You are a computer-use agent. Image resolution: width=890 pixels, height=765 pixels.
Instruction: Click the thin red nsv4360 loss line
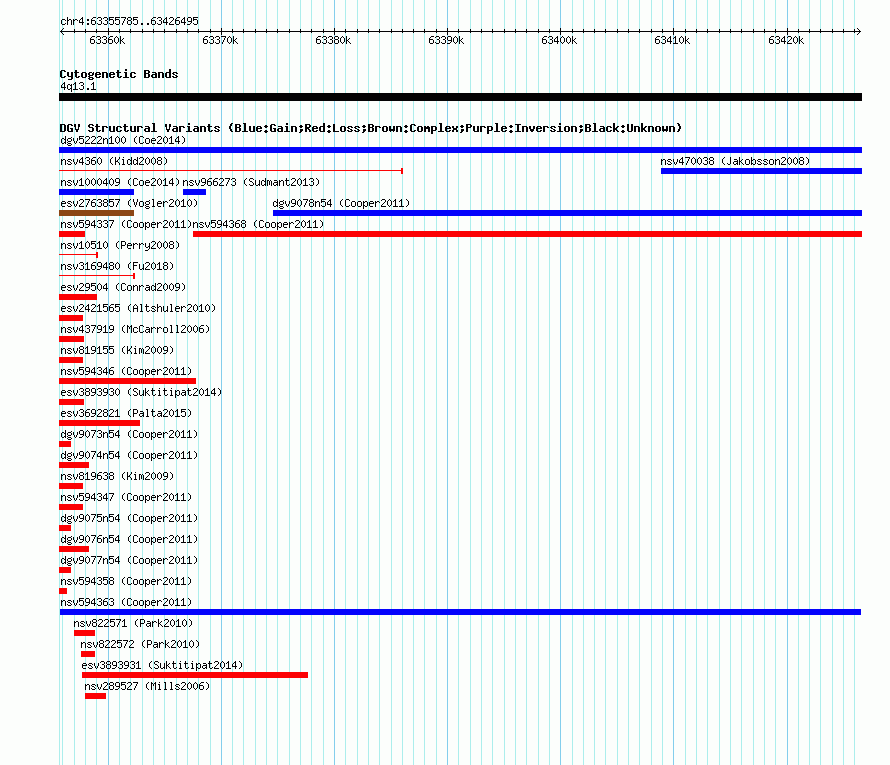(231, 171)
